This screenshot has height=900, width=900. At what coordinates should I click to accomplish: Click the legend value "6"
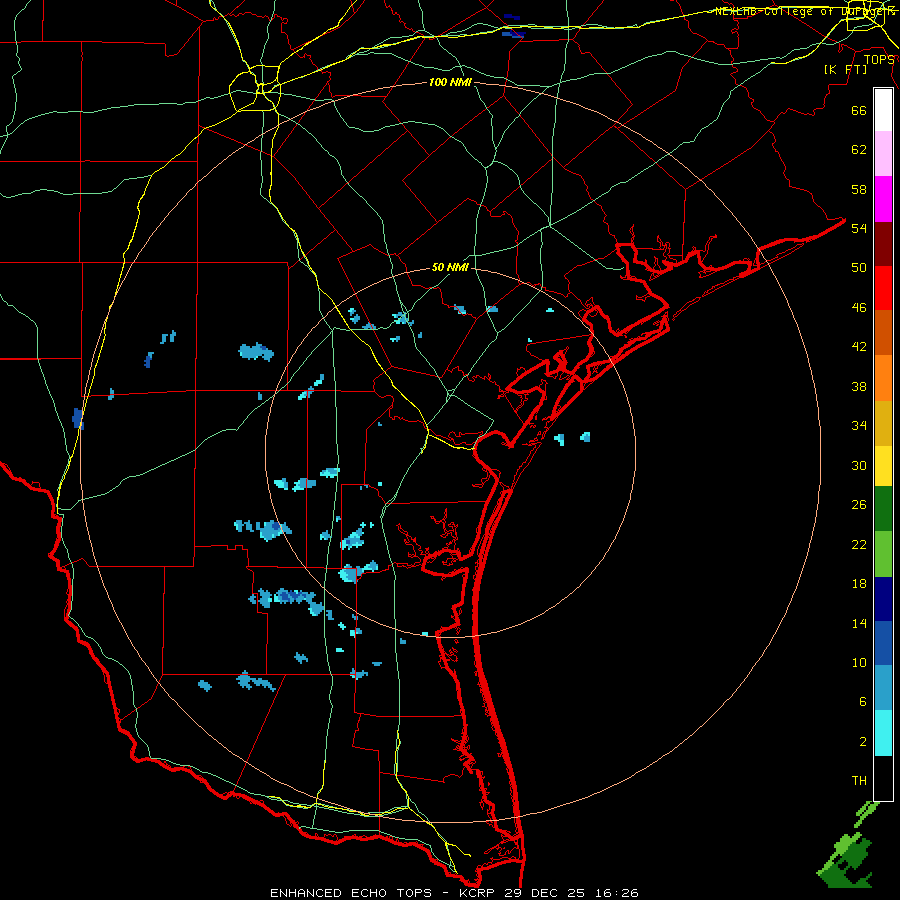[x=863, y=702]
